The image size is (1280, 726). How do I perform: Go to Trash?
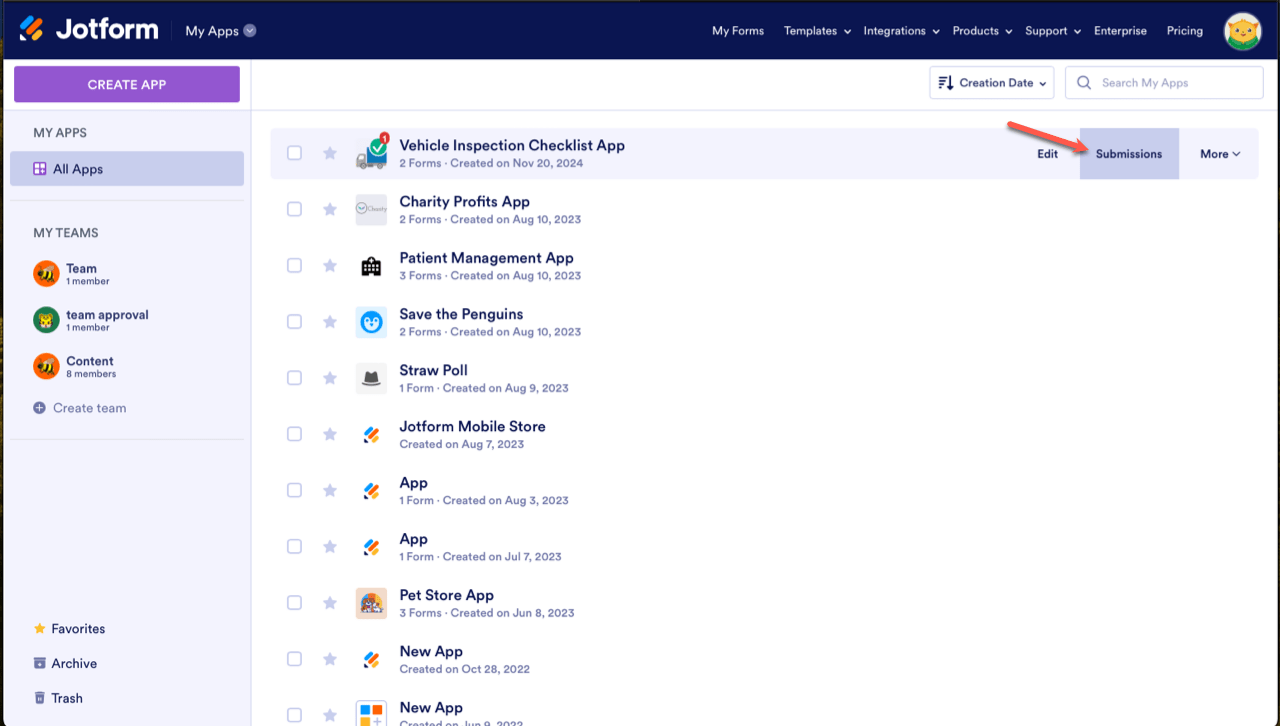58,698
